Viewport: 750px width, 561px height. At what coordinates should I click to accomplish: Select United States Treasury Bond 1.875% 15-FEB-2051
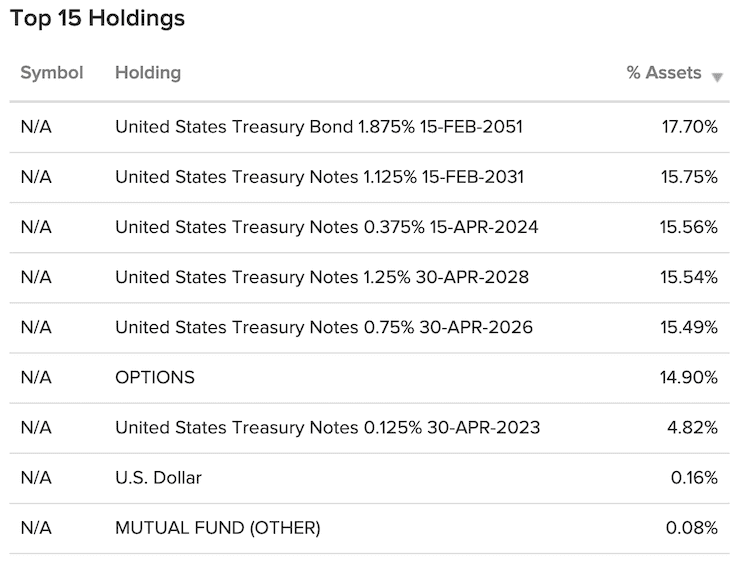tap(319, 127)
